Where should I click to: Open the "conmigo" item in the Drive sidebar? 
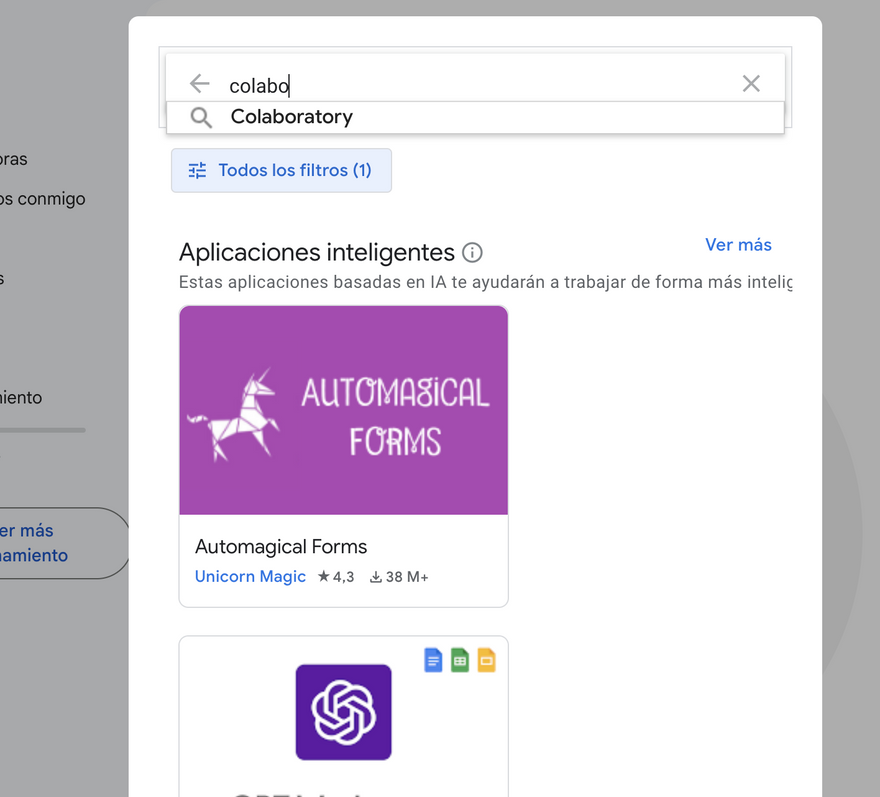click(x=43, y=199)
